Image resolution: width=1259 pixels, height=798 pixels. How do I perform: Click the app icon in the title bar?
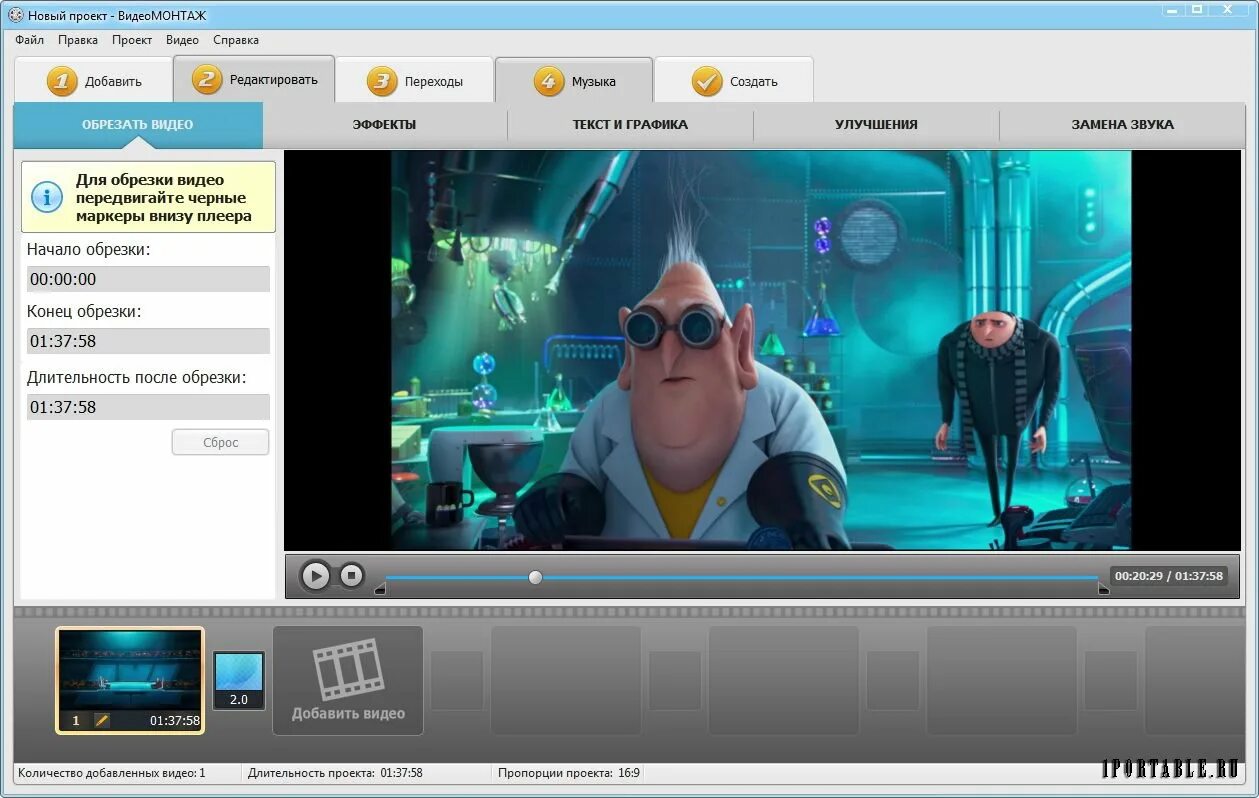click(15, 16)
